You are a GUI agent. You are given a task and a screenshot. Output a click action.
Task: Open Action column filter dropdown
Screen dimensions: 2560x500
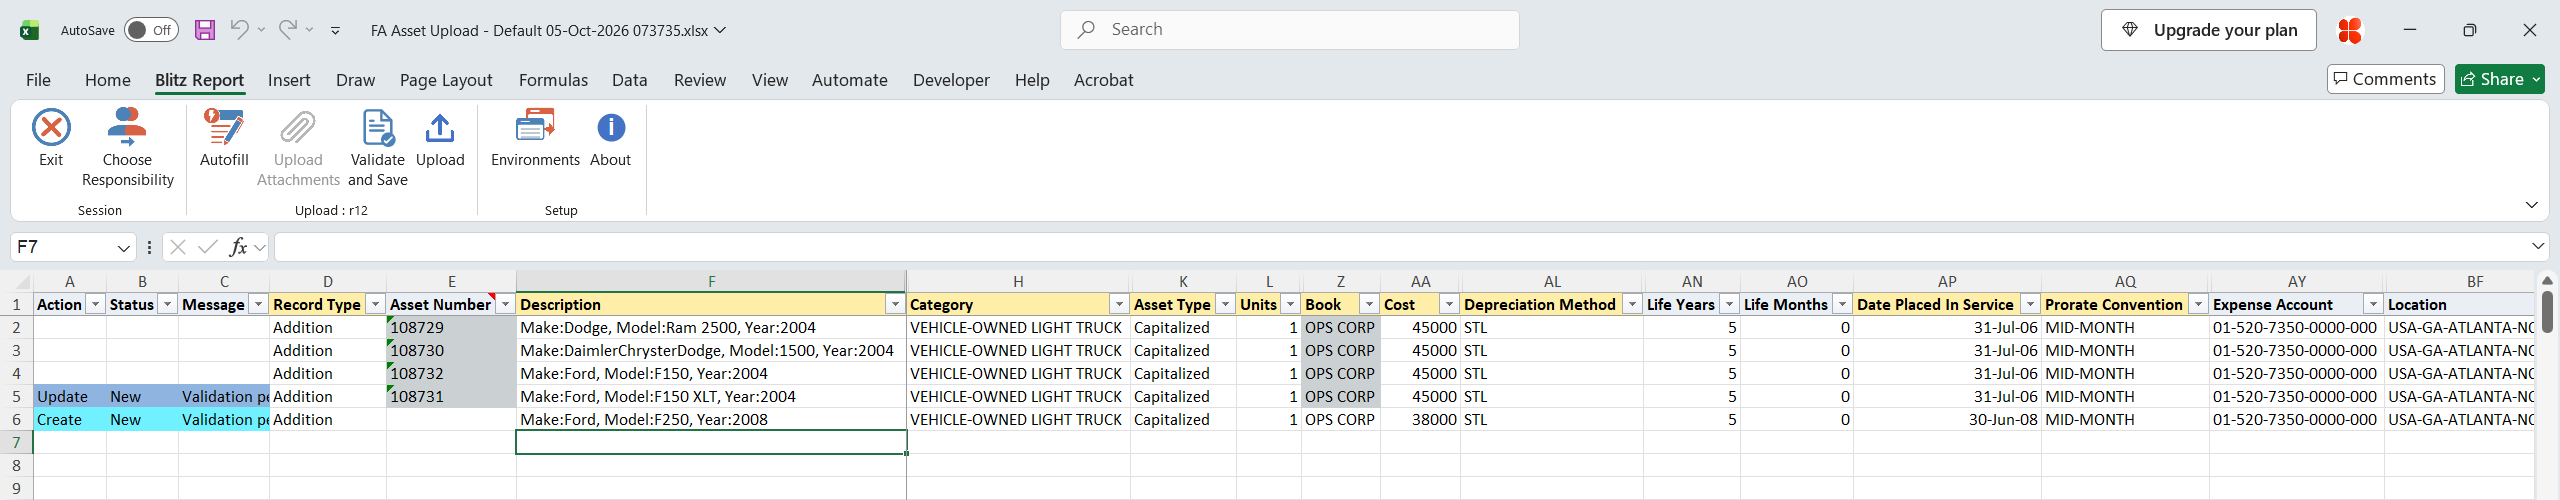[x=95, y=305]
